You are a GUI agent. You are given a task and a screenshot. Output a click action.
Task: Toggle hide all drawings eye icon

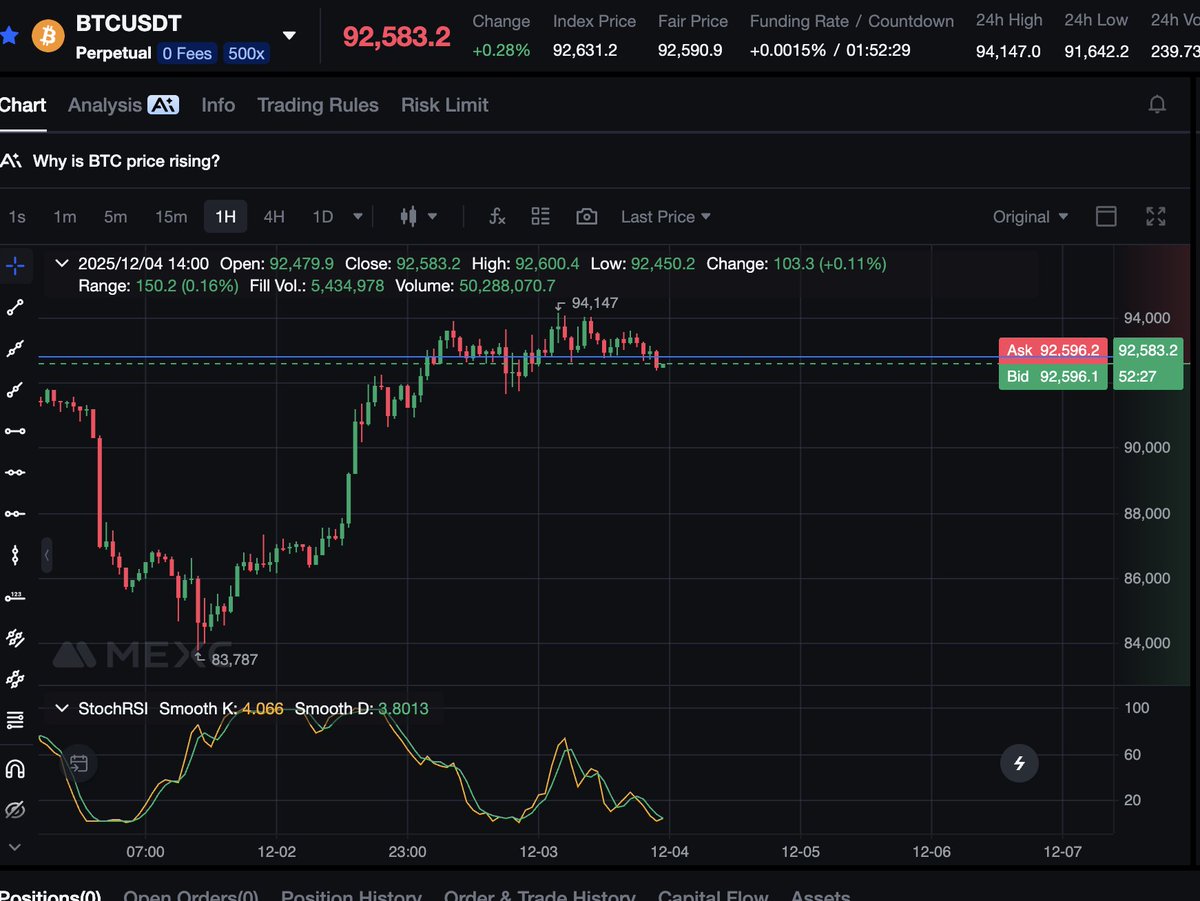[x=15, y=809]
